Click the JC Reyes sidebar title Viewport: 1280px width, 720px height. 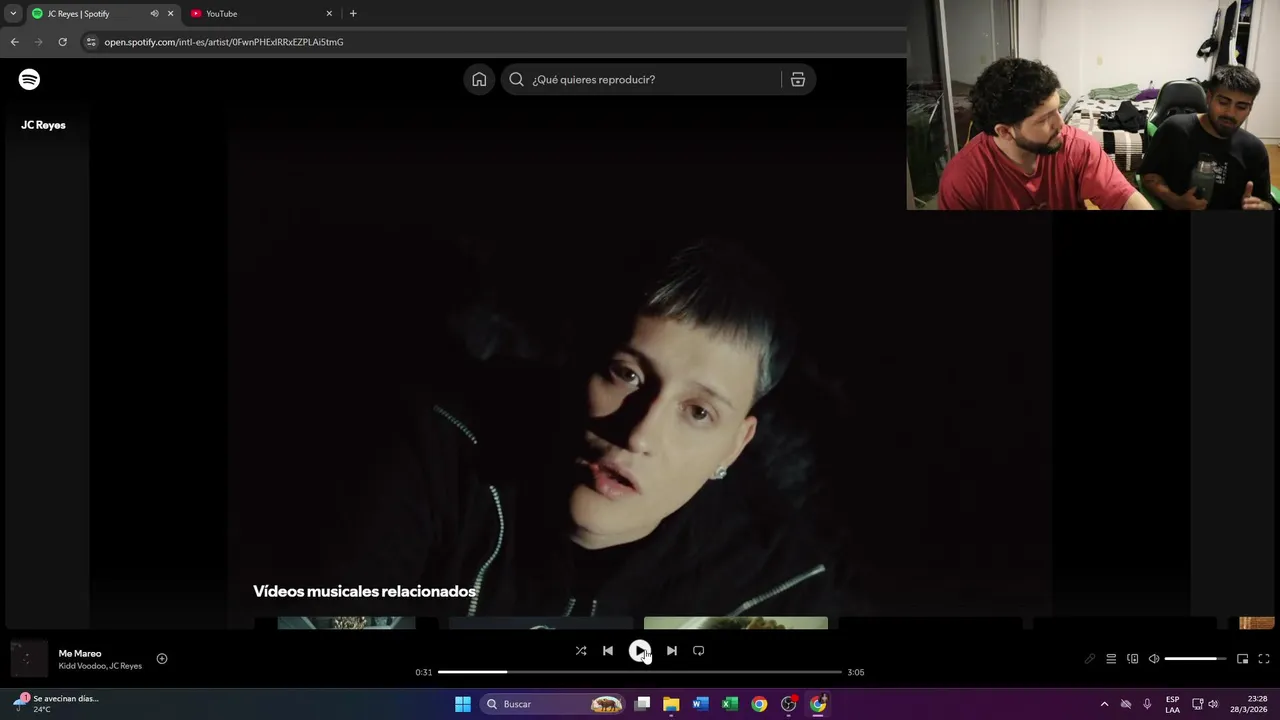click(x=43, y=125)
